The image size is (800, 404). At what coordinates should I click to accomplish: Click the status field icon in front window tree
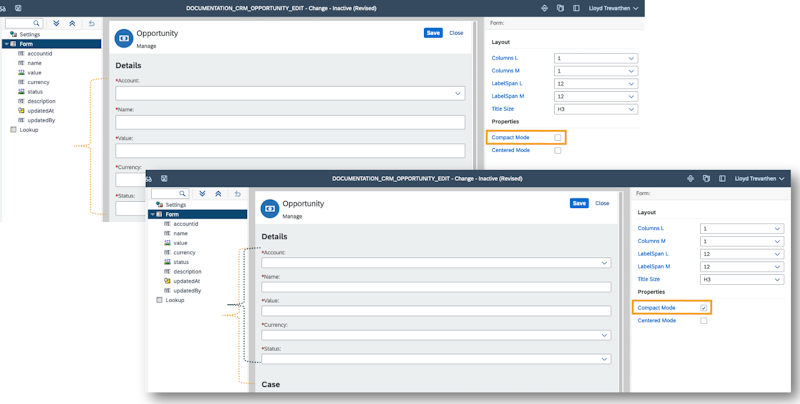[167, 262]
